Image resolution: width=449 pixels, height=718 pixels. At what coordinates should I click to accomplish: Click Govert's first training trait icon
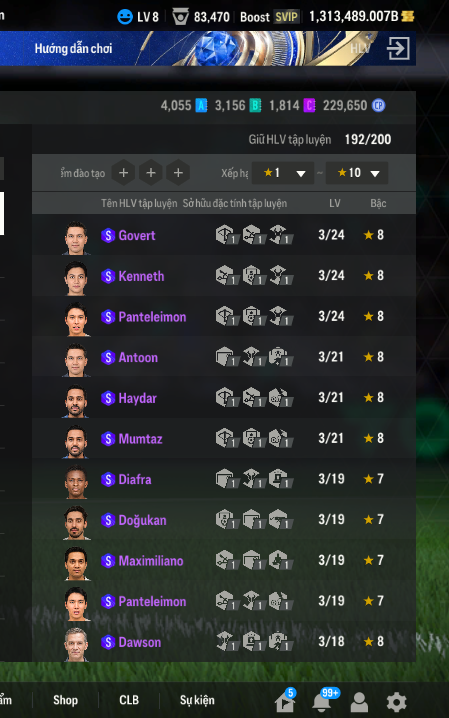coord(226,235)
